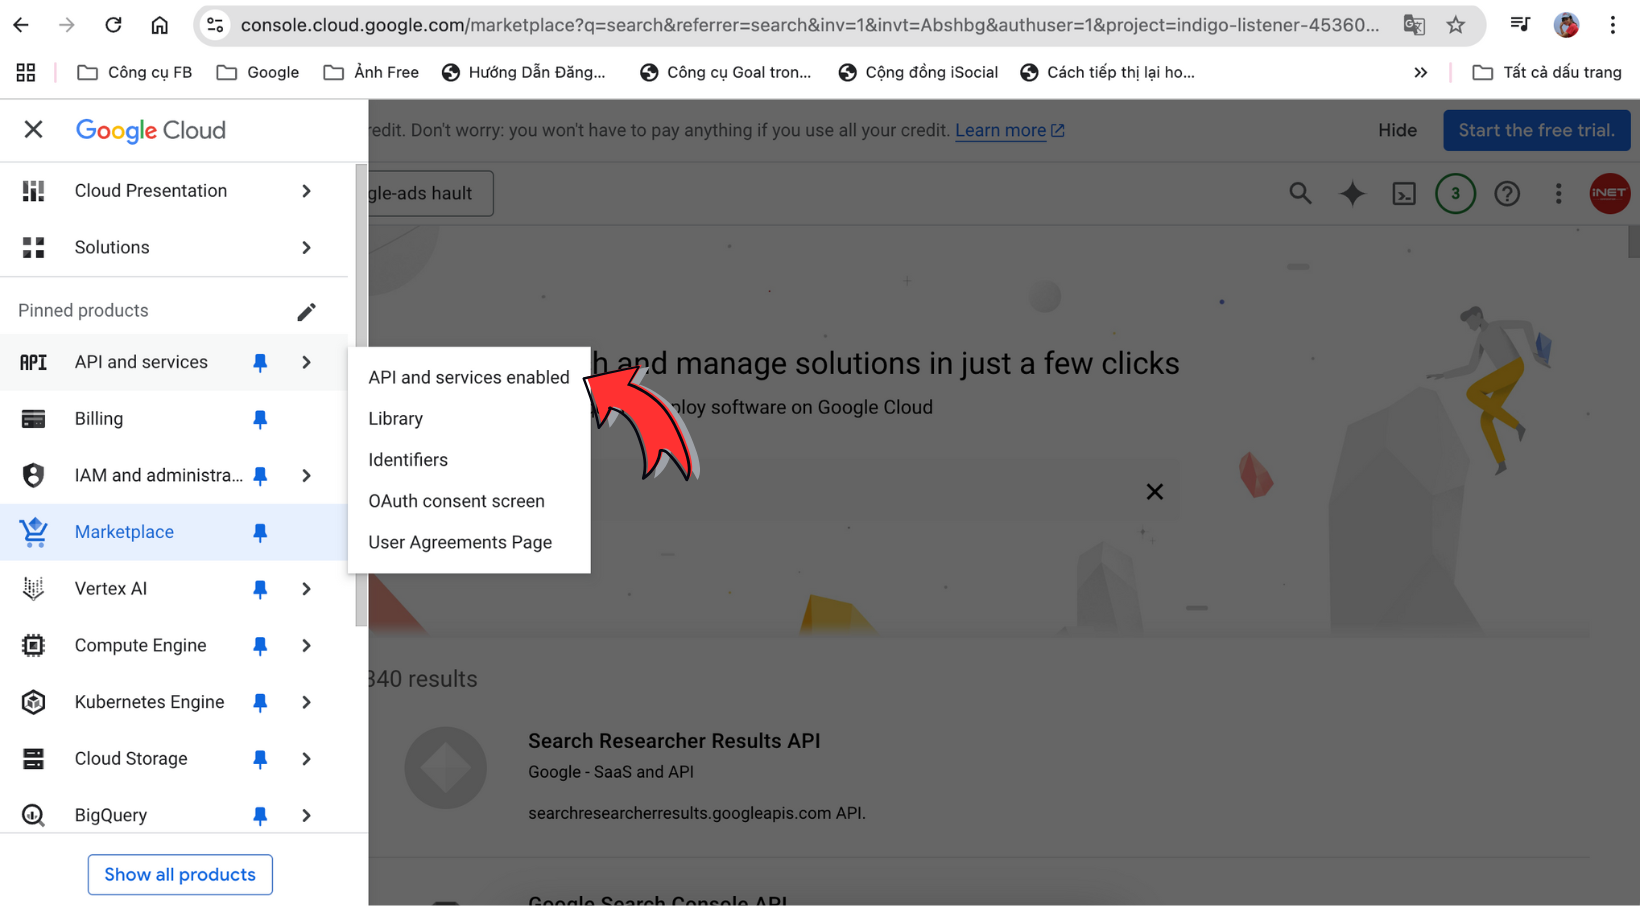Click the Vertex AI icon
This screenshot has height=924, width=1640.
pos(33,589)
